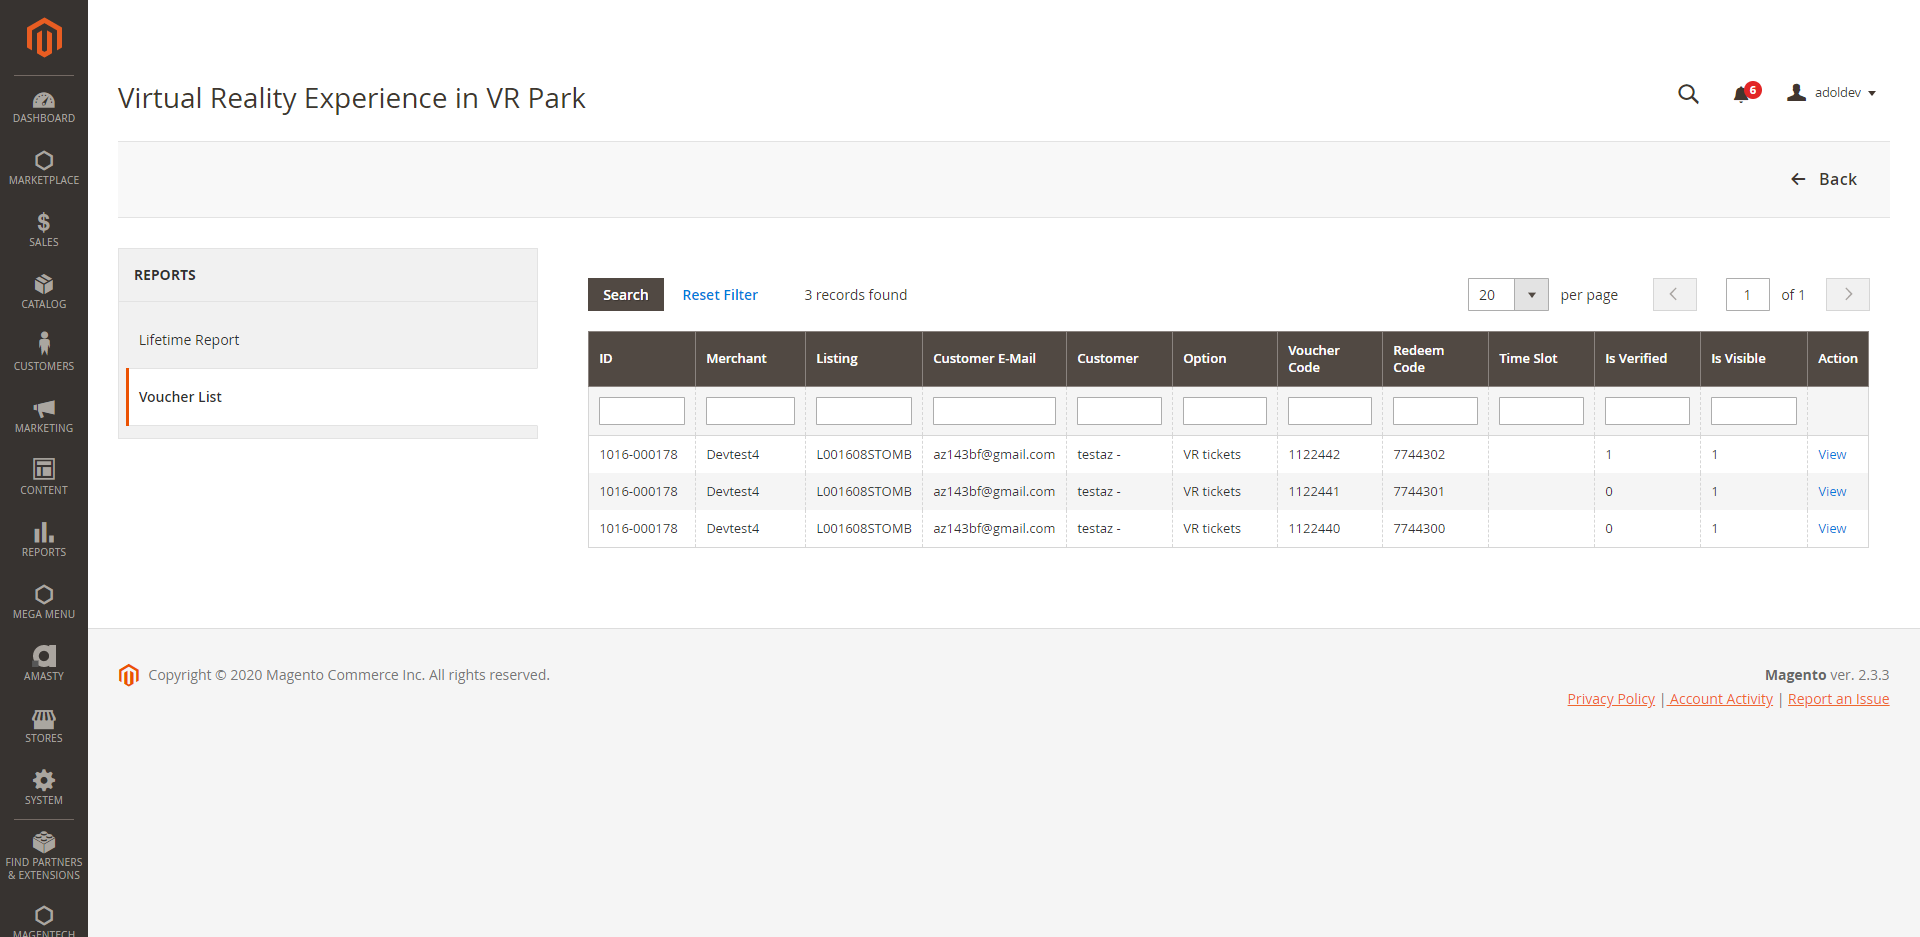Click the '3 records found' text
Viewport: 1920px width, 937px height.
pyautogui.click(x=856, y=295)
